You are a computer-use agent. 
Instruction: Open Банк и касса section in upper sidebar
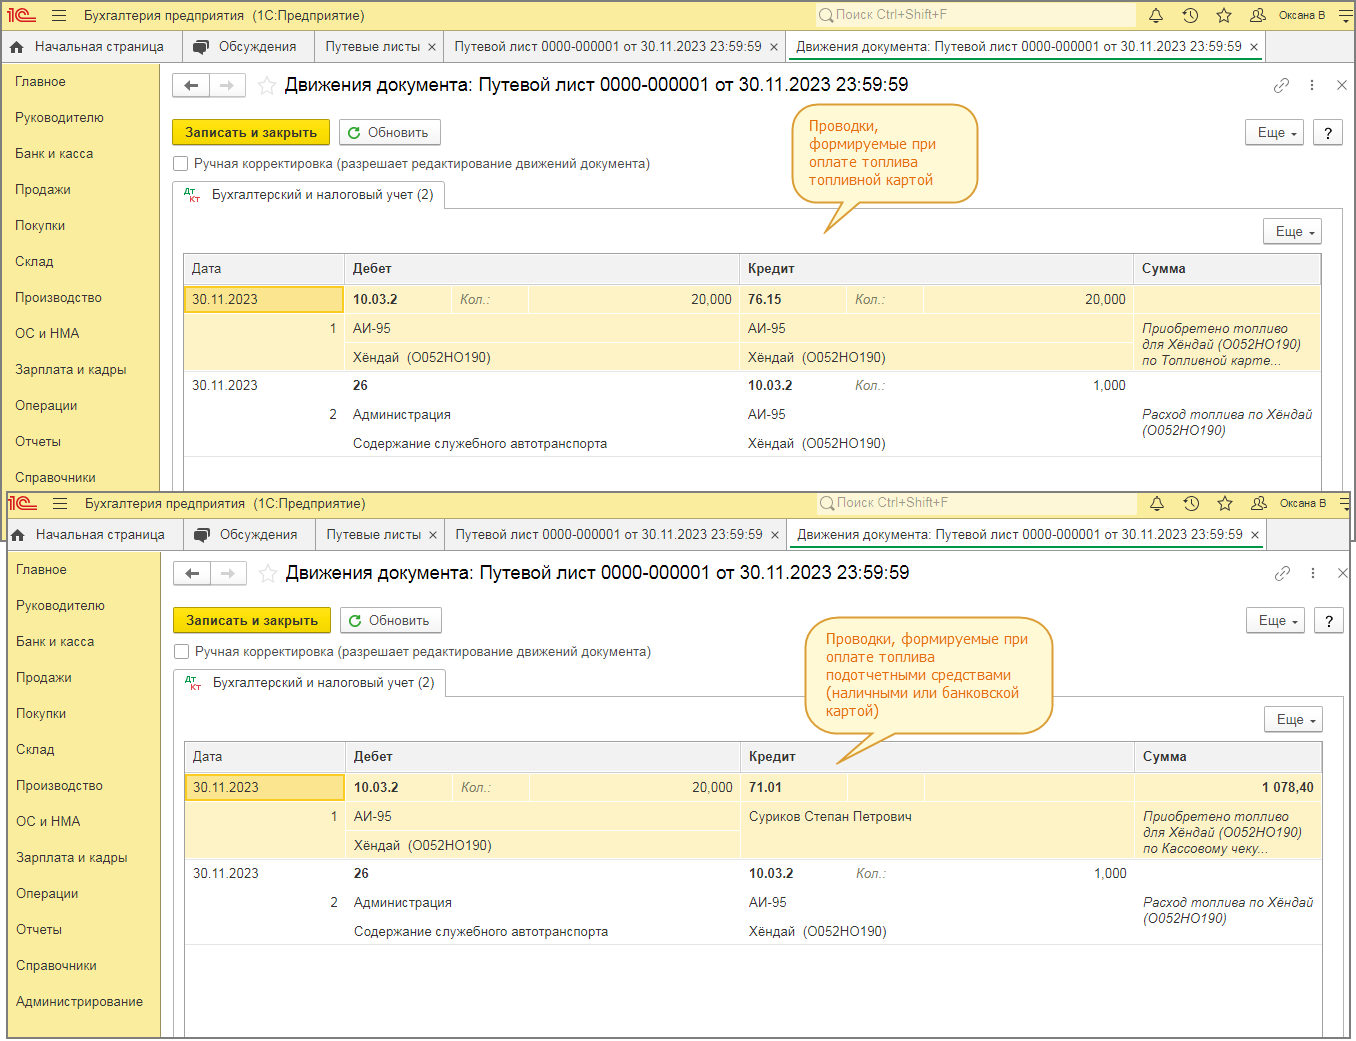[54, 154]
